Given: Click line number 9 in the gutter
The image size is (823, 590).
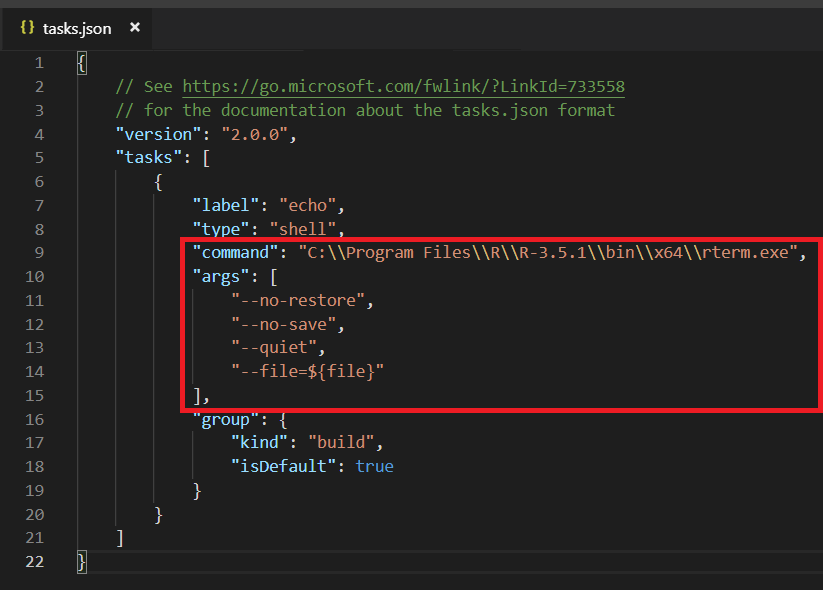Looking at the screenshot, I should pos(38,252).
